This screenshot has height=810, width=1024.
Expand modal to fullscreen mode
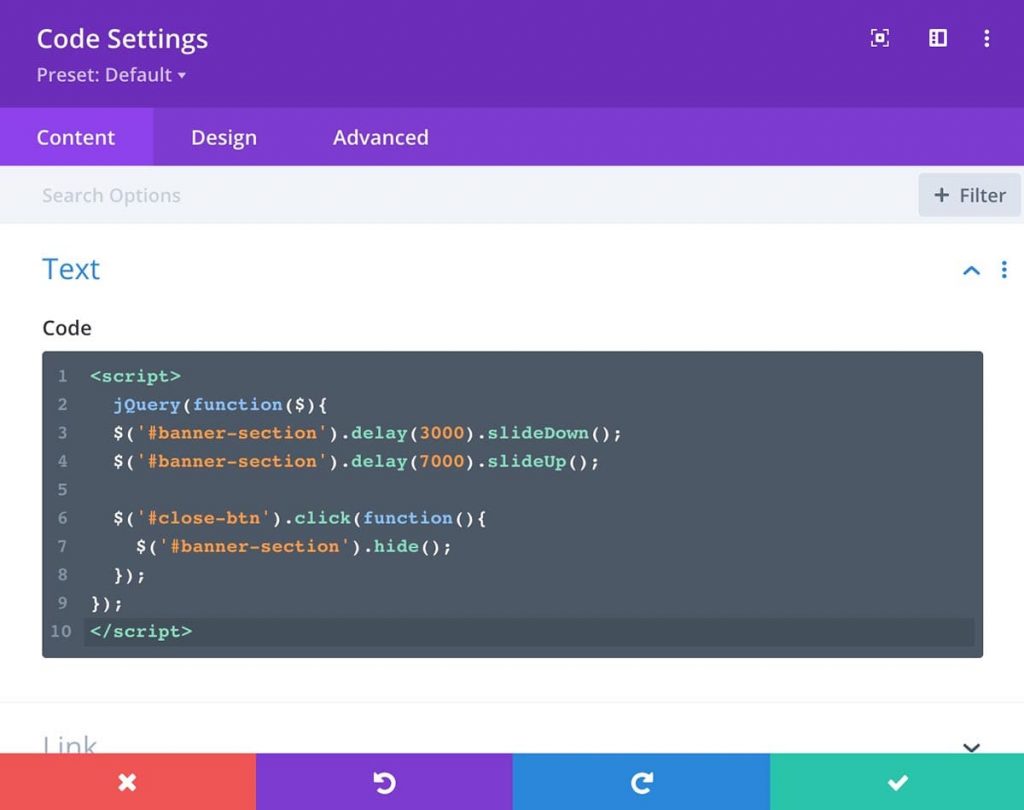click(879, 38)
